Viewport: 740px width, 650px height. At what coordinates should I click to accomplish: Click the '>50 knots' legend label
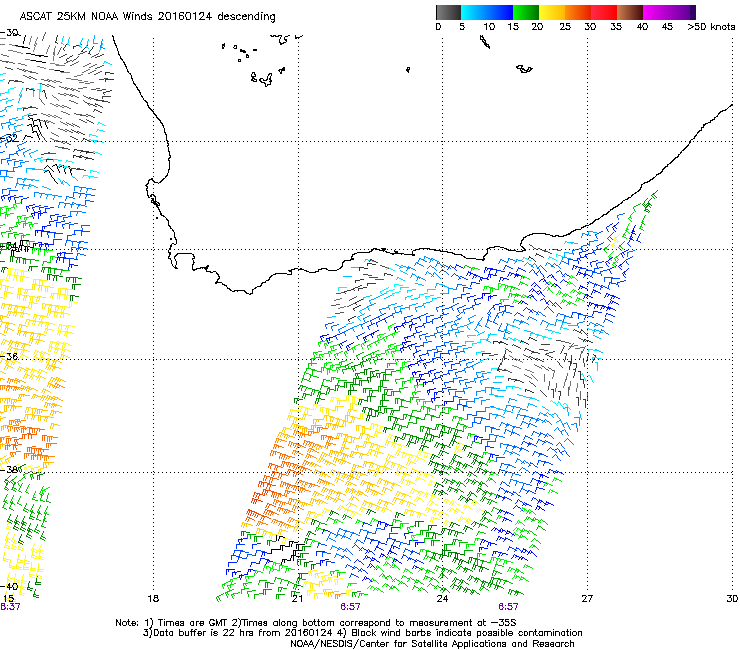(711, 27)
